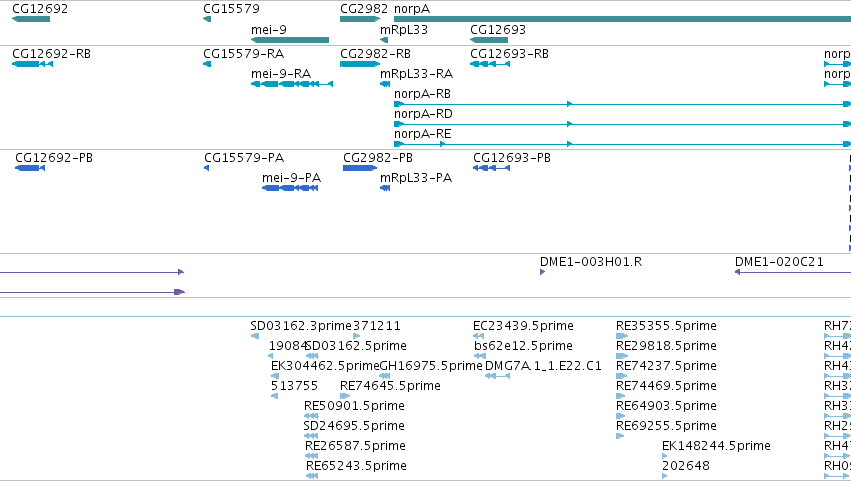The image size is (851, 481).
Task: Click the CG2982-PB protein bar
Action: [x=360, y=168]
